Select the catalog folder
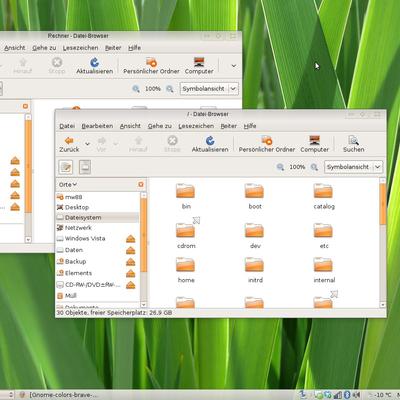The image size is (400, 400). click(324, 196)
